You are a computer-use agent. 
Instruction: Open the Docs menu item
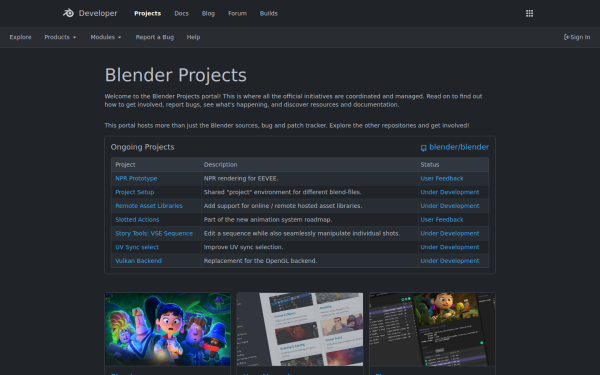coord(181,13)
